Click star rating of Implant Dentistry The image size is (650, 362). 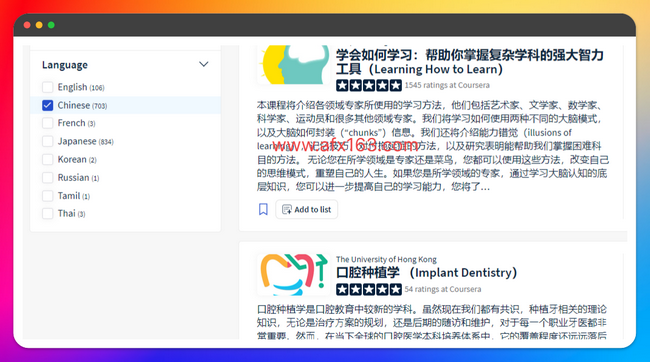(x=369, y=289)
